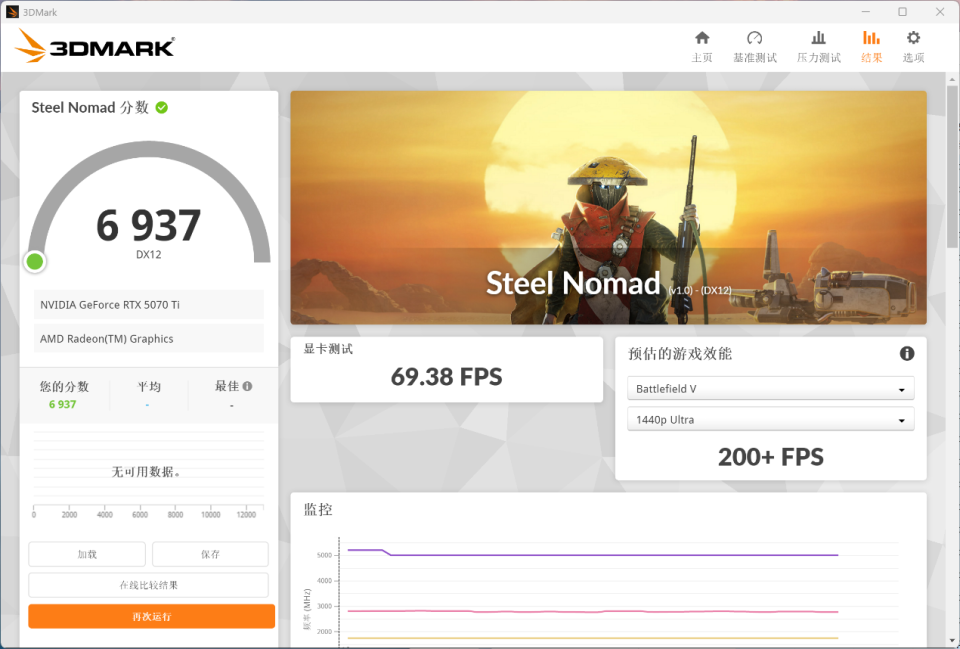Viewport: 960px width, 649px height.
Task: Click the AMD Radeon(TM) Graphics row
Action: [149, 339]
